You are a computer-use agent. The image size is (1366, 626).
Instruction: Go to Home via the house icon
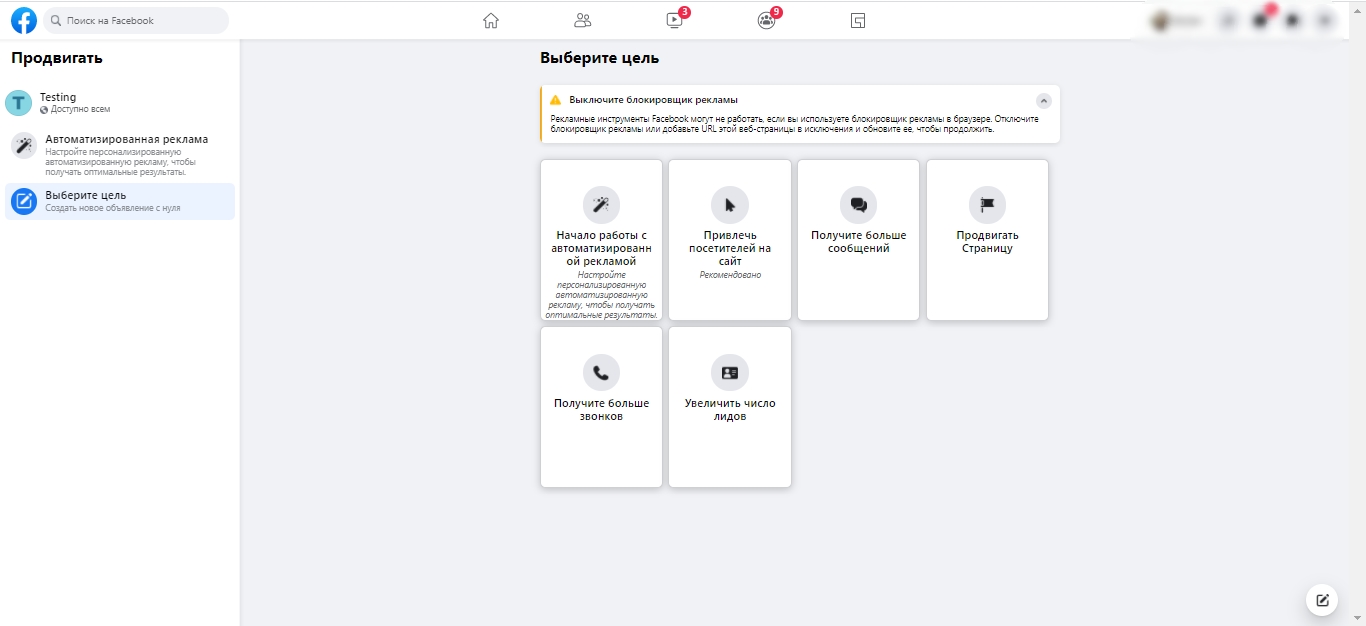tap(490, 20)
